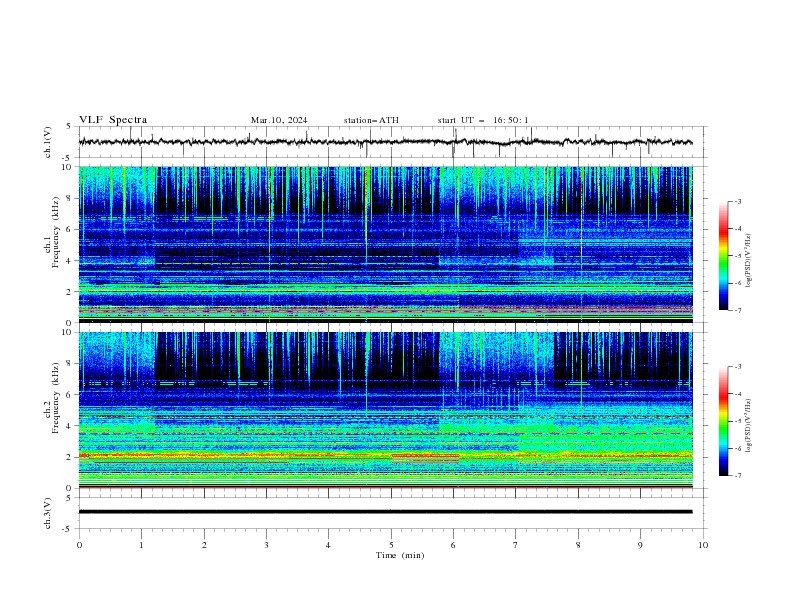Screen dimensions: 792x612
Task: Click the ch.3 flat black trace
Action: (x=385, y=512)
